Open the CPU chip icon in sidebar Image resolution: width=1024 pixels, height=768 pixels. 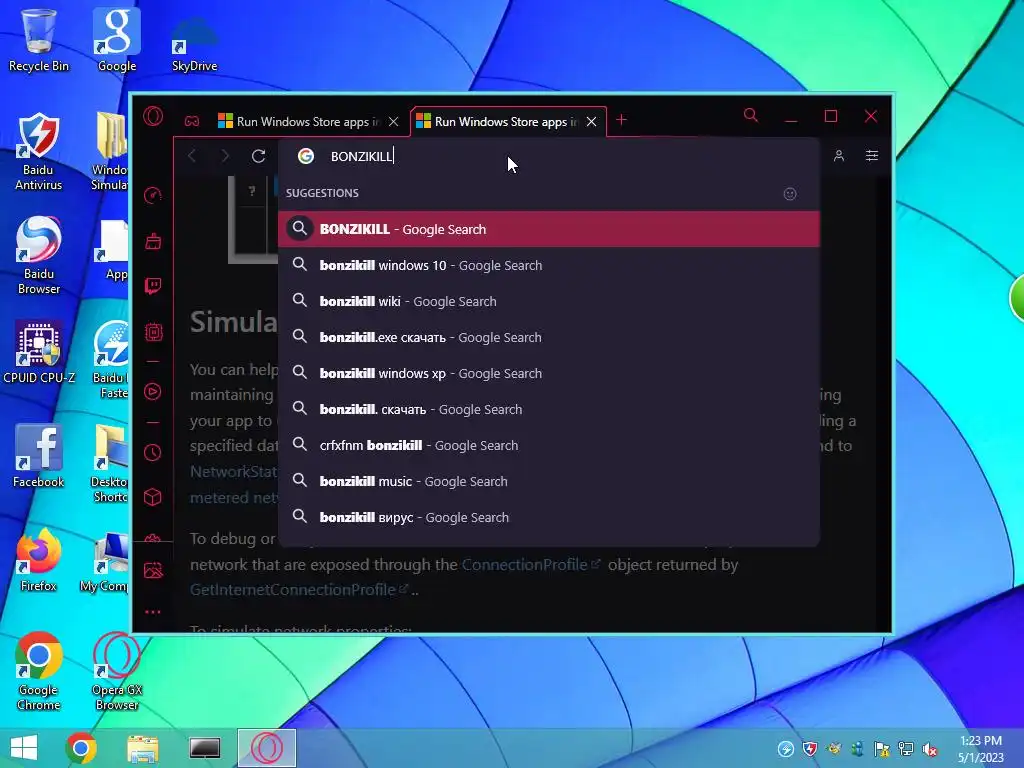153,332
